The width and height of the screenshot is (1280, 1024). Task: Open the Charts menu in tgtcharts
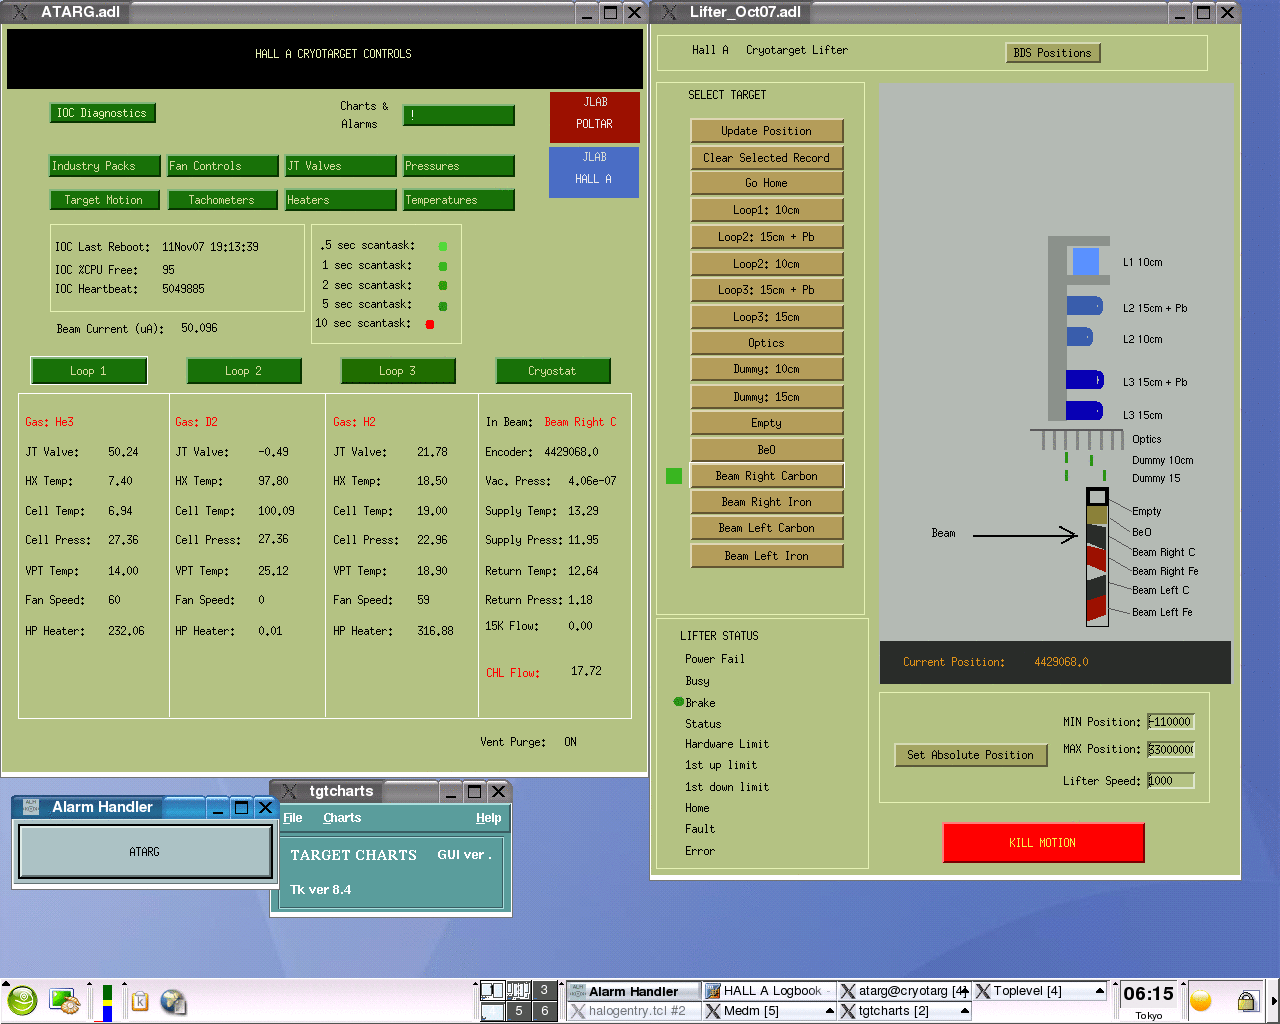(342, 818)
